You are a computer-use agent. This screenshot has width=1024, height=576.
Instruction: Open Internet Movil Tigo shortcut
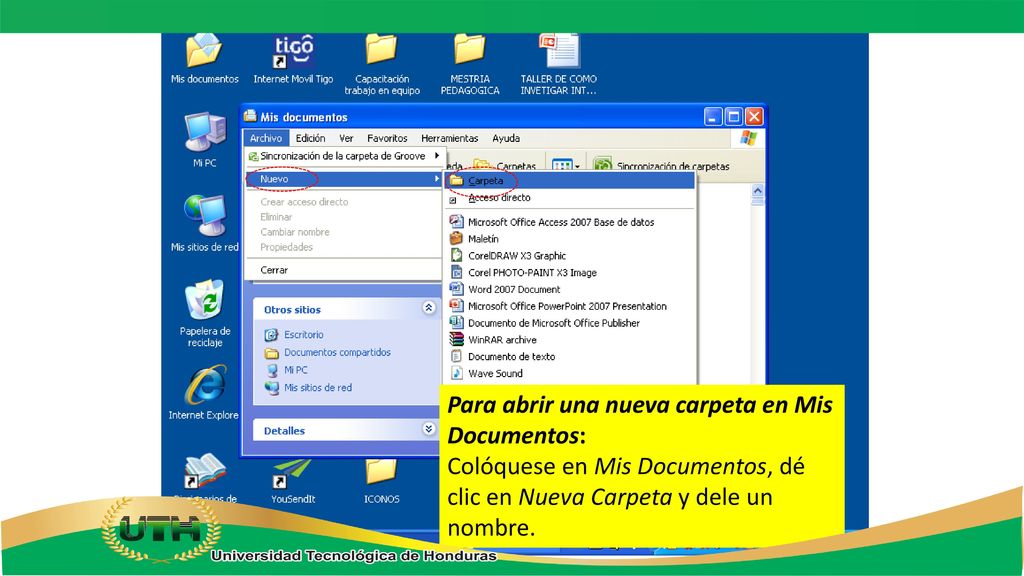pos(293,59)
